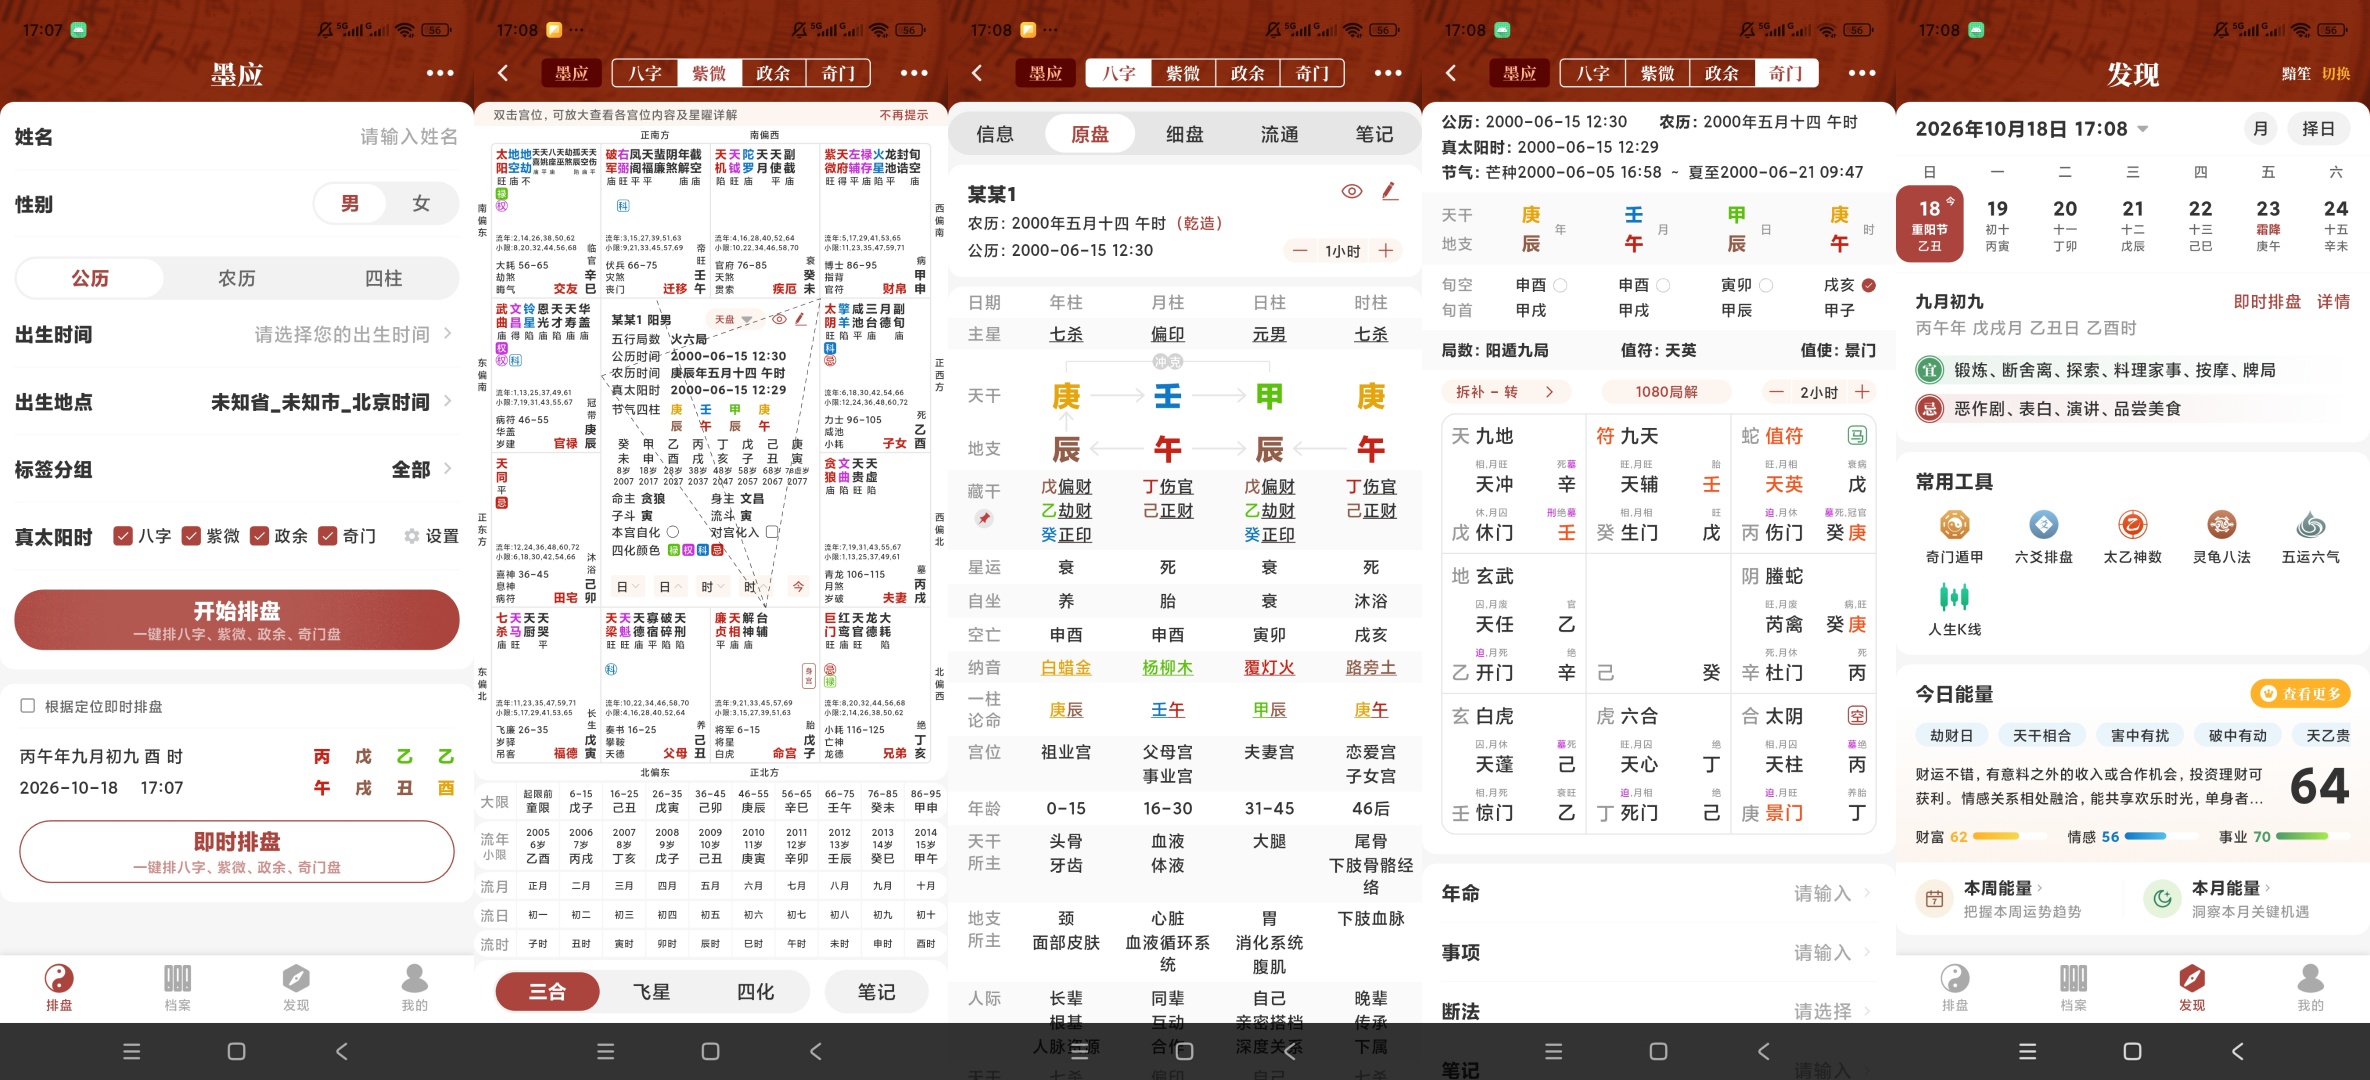Viewport: 2370px width, 1080px height.
Task: Tap the edit pencil icon beside 某某1
Action: point(1390,191)
